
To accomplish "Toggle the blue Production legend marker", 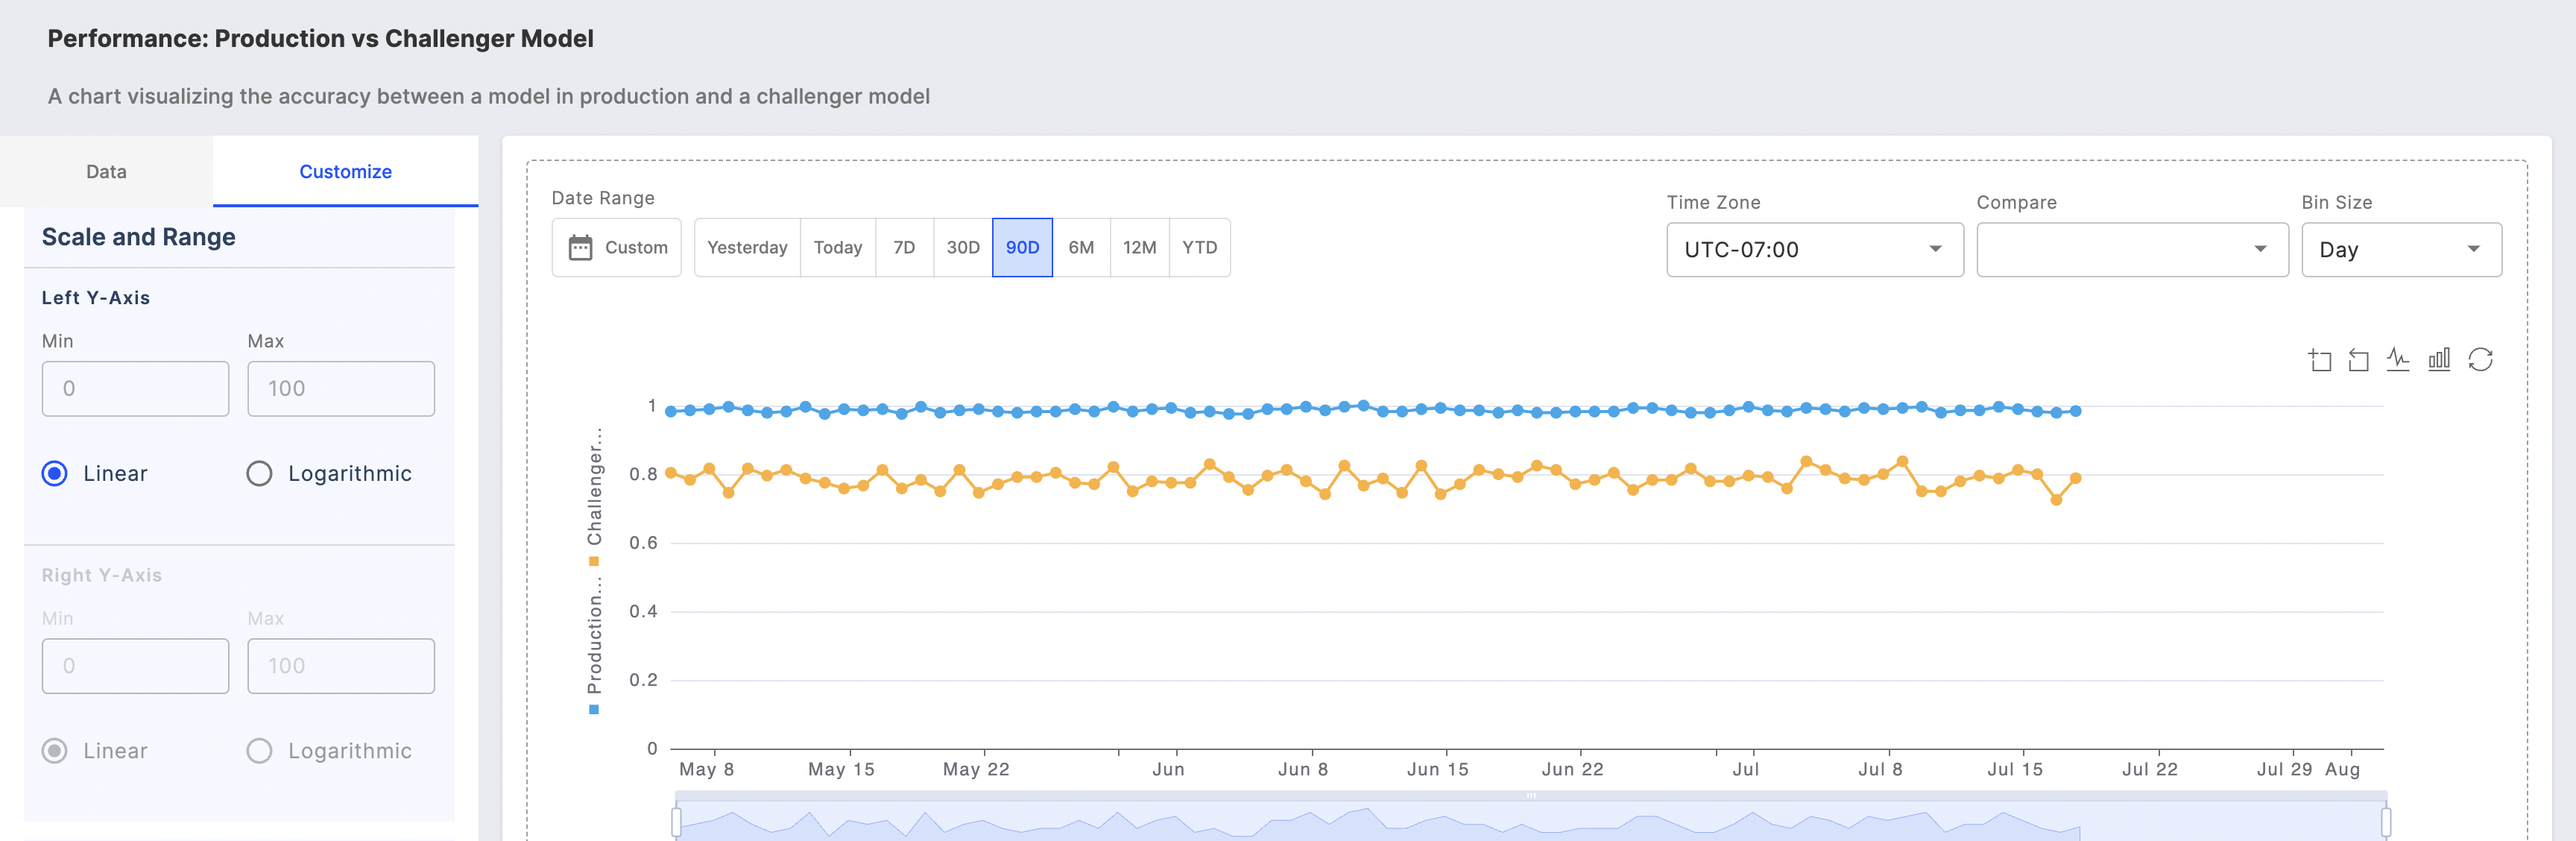I will coord(594,710).
